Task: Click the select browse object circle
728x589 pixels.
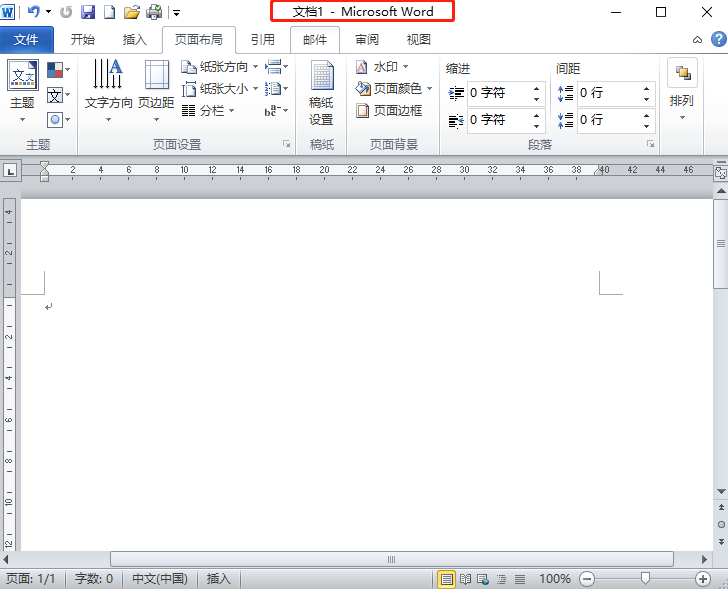Action: pyautogui.click(x=721, y=524)
